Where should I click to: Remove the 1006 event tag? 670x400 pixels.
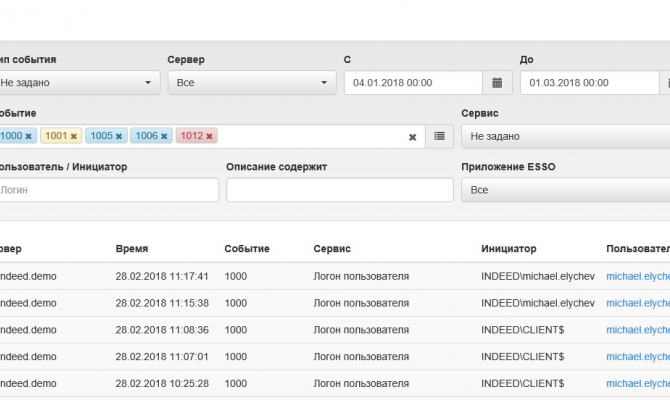[x=164, y=136]
